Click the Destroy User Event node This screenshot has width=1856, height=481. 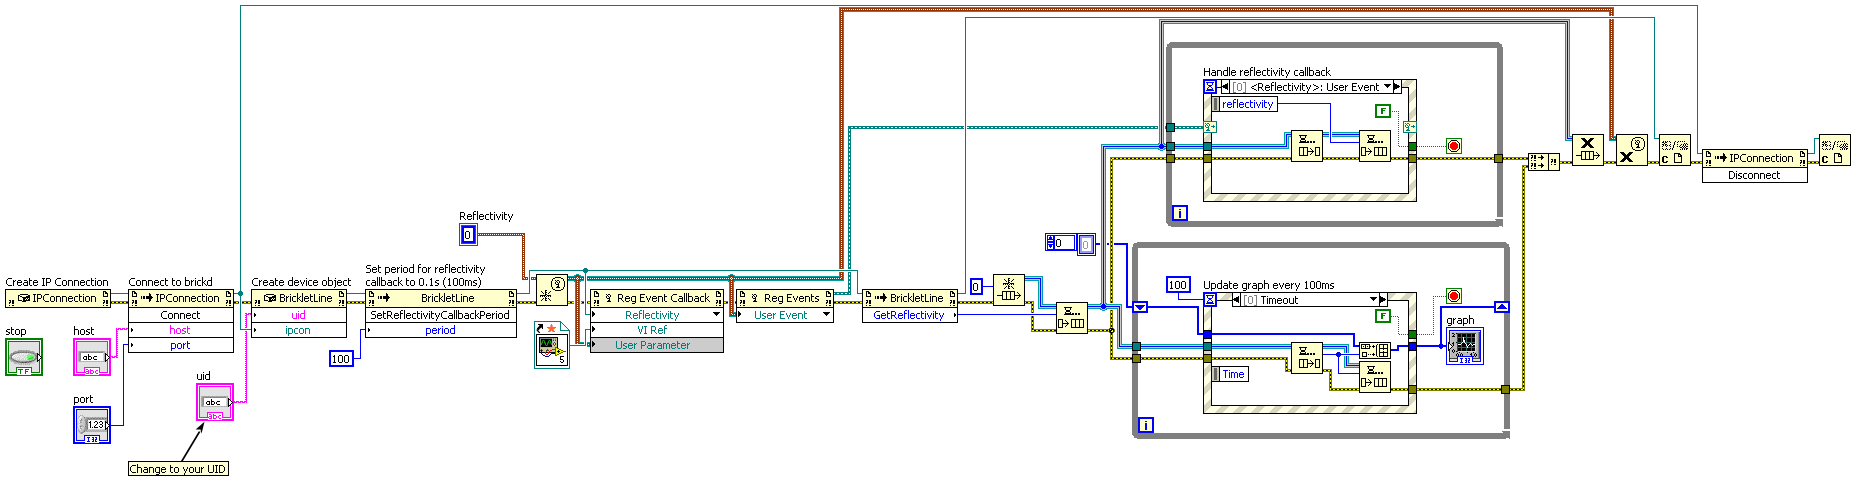click(x=1631, y=150)
